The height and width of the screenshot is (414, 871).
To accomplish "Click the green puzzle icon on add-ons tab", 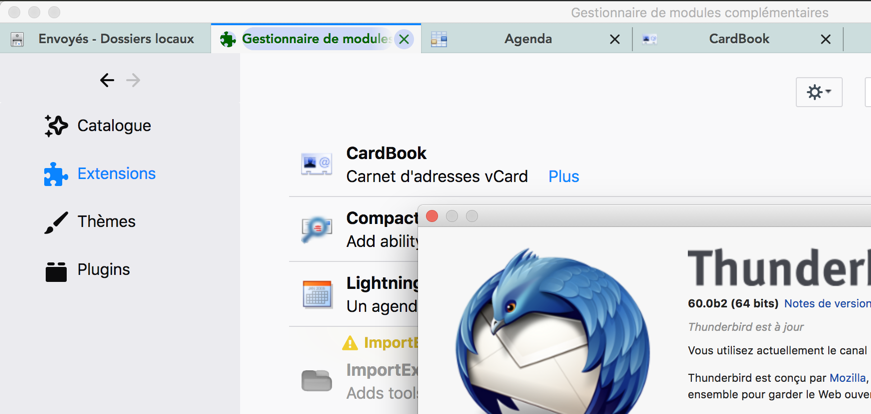I will coord(228,39).
